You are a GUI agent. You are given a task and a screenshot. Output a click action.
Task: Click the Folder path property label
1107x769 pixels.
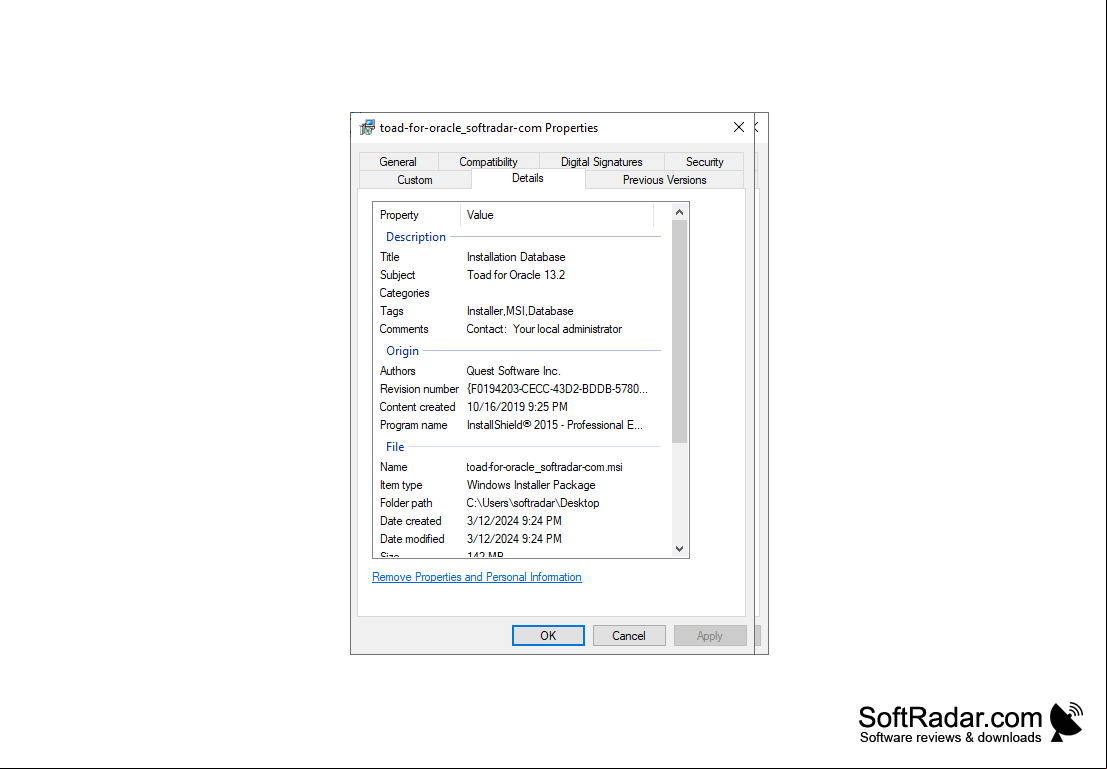406,503
